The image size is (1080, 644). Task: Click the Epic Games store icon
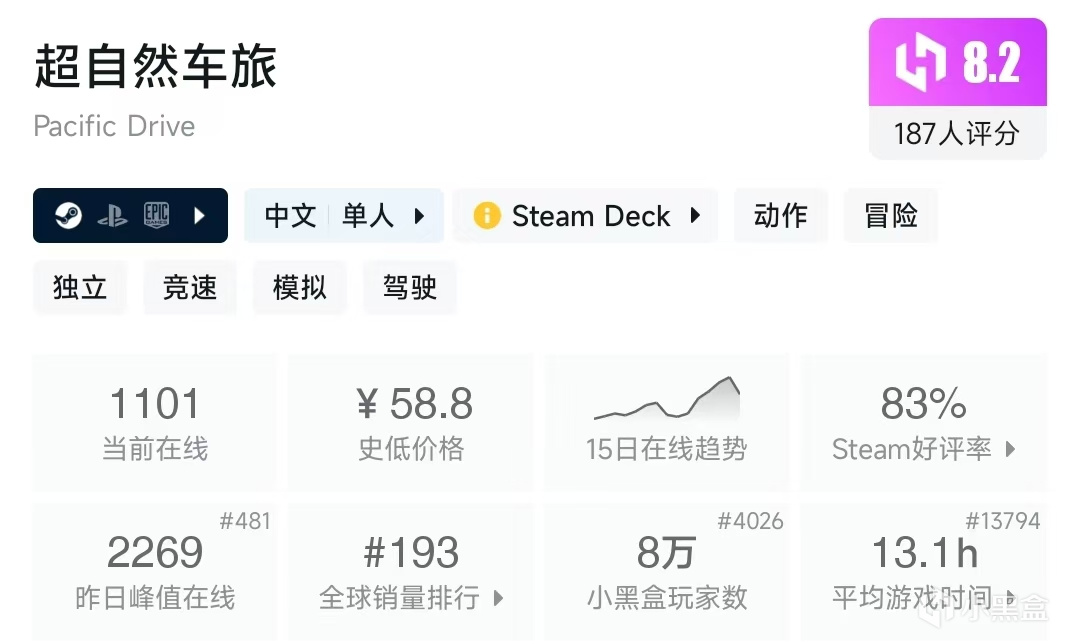(x=156, y=215)
